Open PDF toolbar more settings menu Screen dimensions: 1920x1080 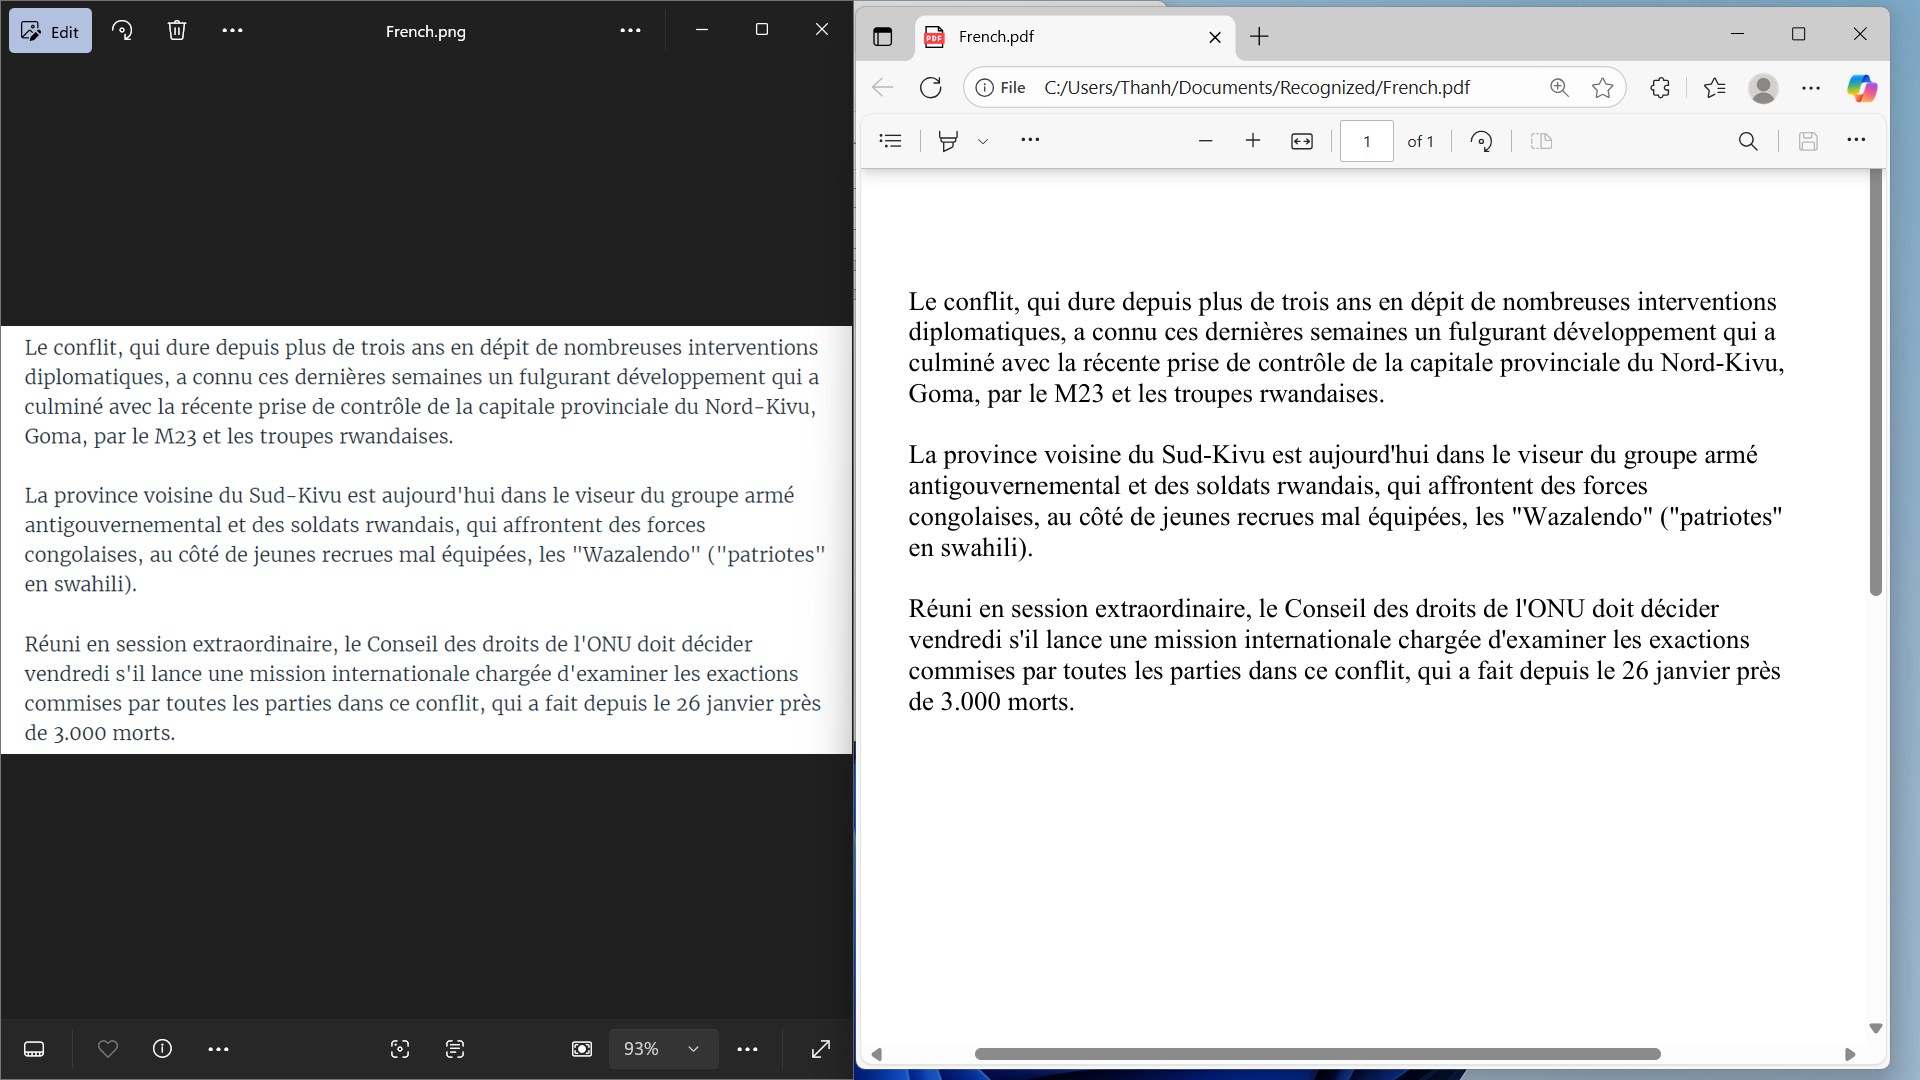click(1856, 141)
